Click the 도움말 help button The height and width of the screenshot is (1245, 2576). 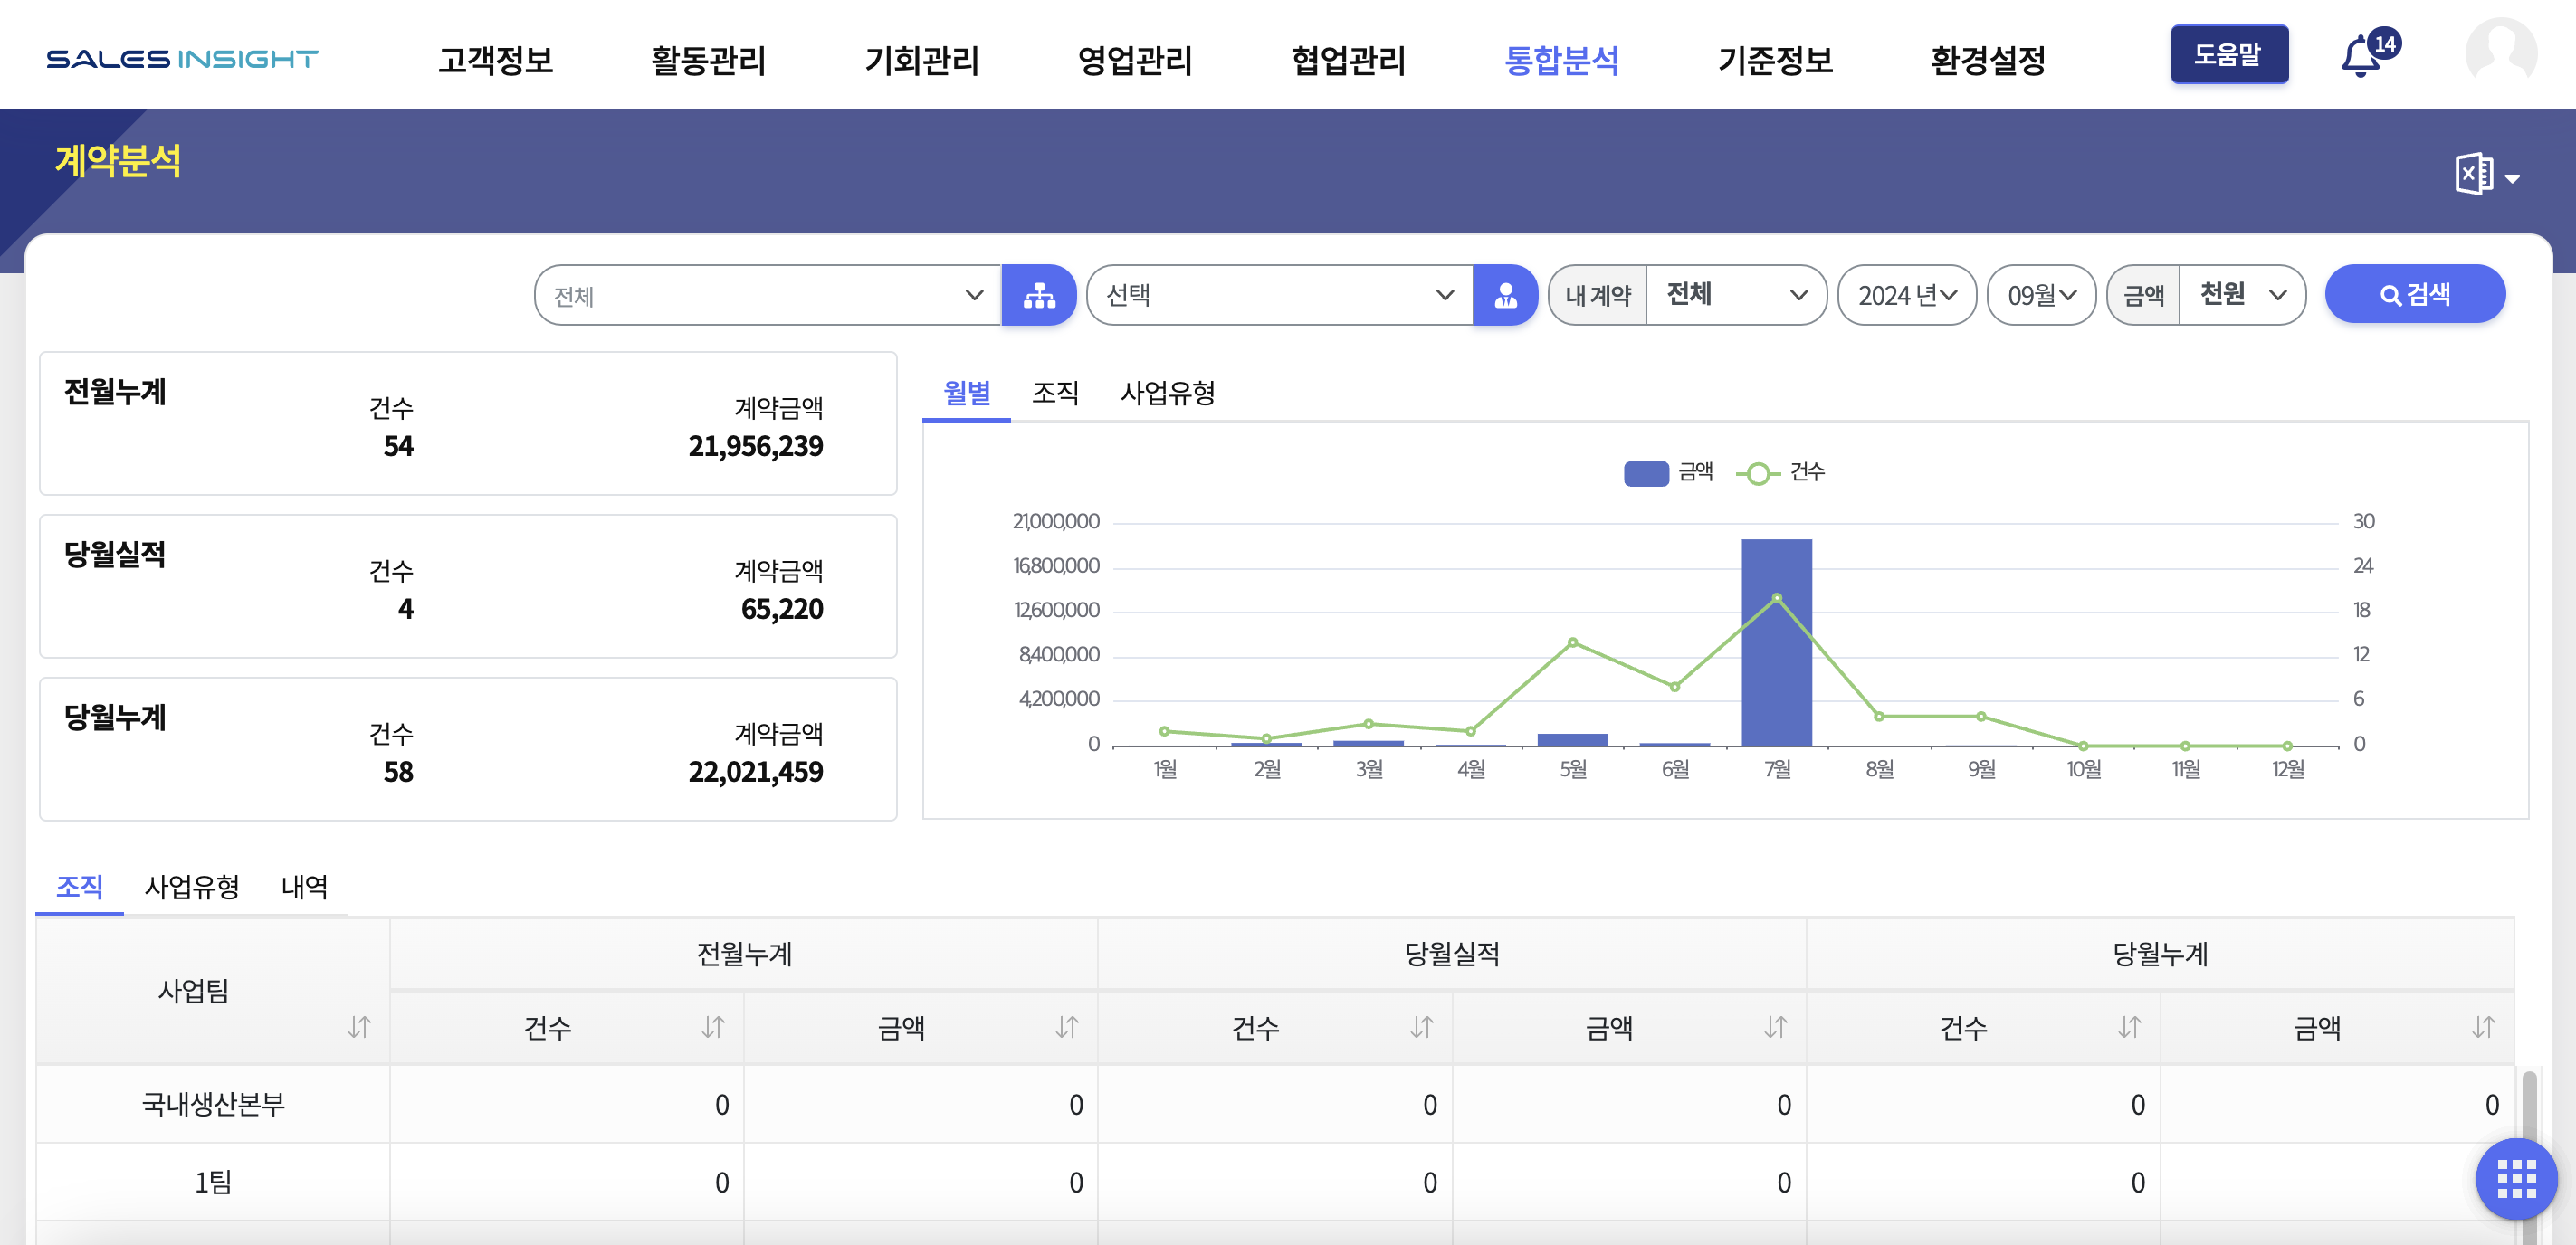[2228, 54]
